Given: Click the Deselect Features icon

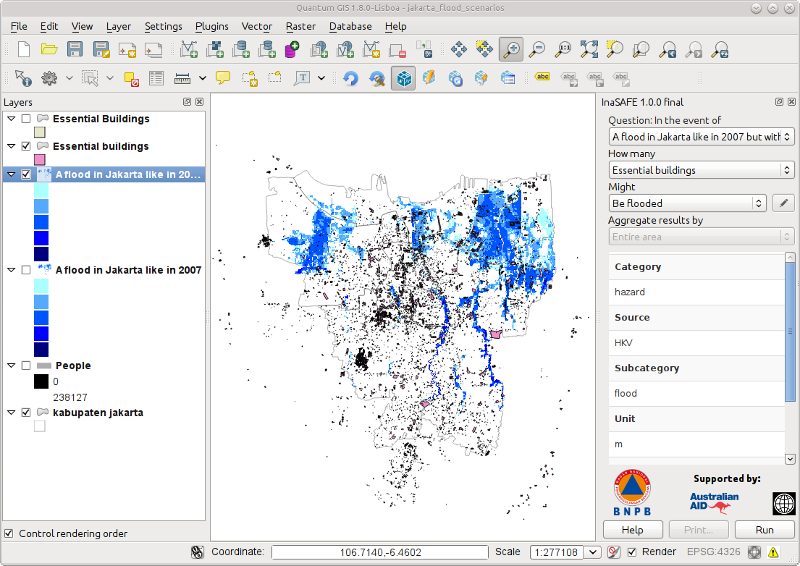Looking at the screenshot, I should coord(131,78).
